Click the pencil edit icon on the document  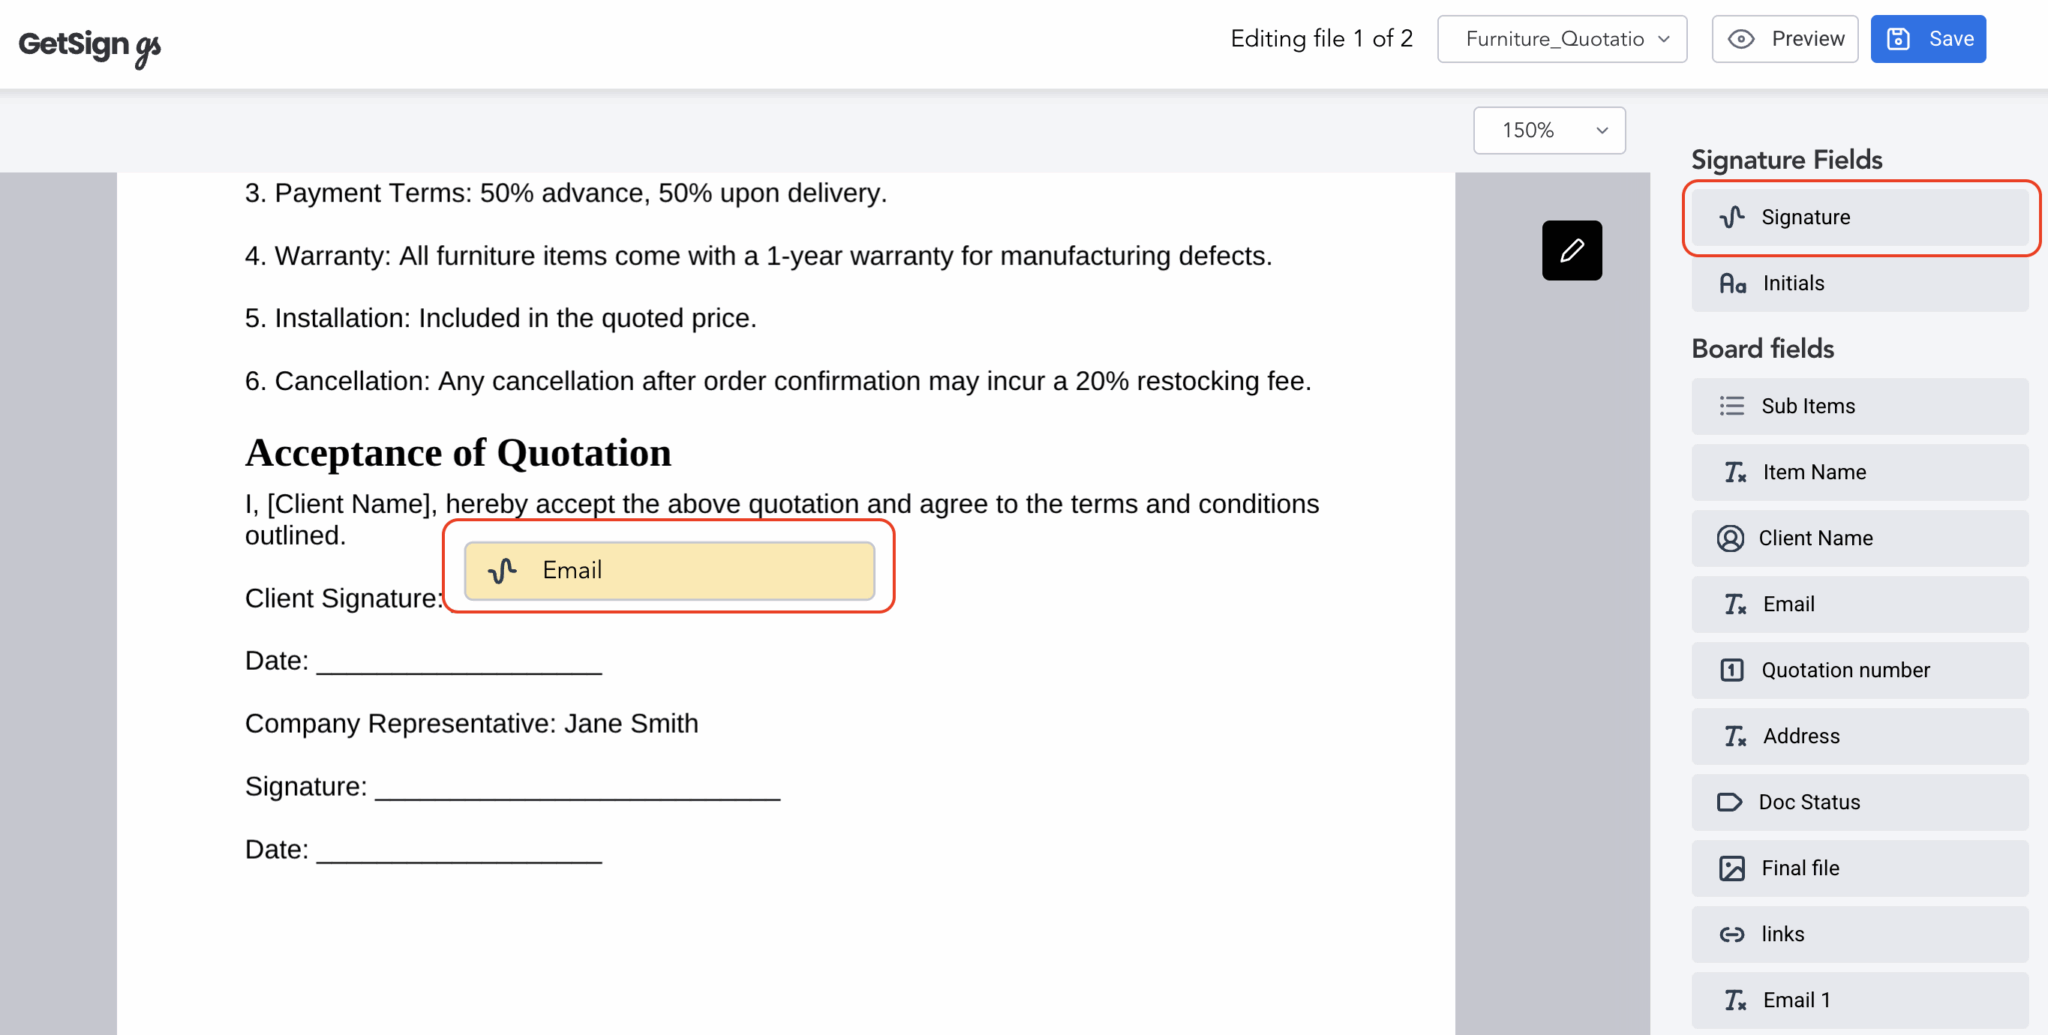tap(1571, 250)
